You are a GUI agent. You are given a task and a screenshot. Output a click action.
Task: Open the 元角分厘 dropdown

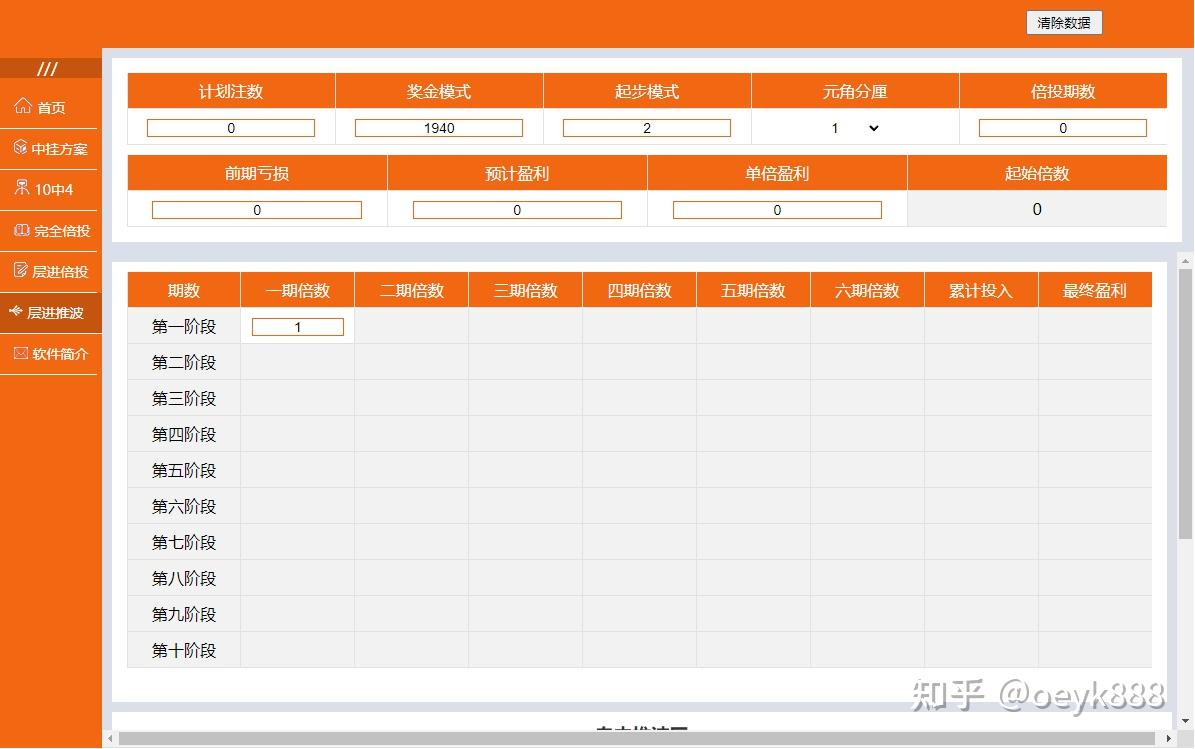point(855,128)
